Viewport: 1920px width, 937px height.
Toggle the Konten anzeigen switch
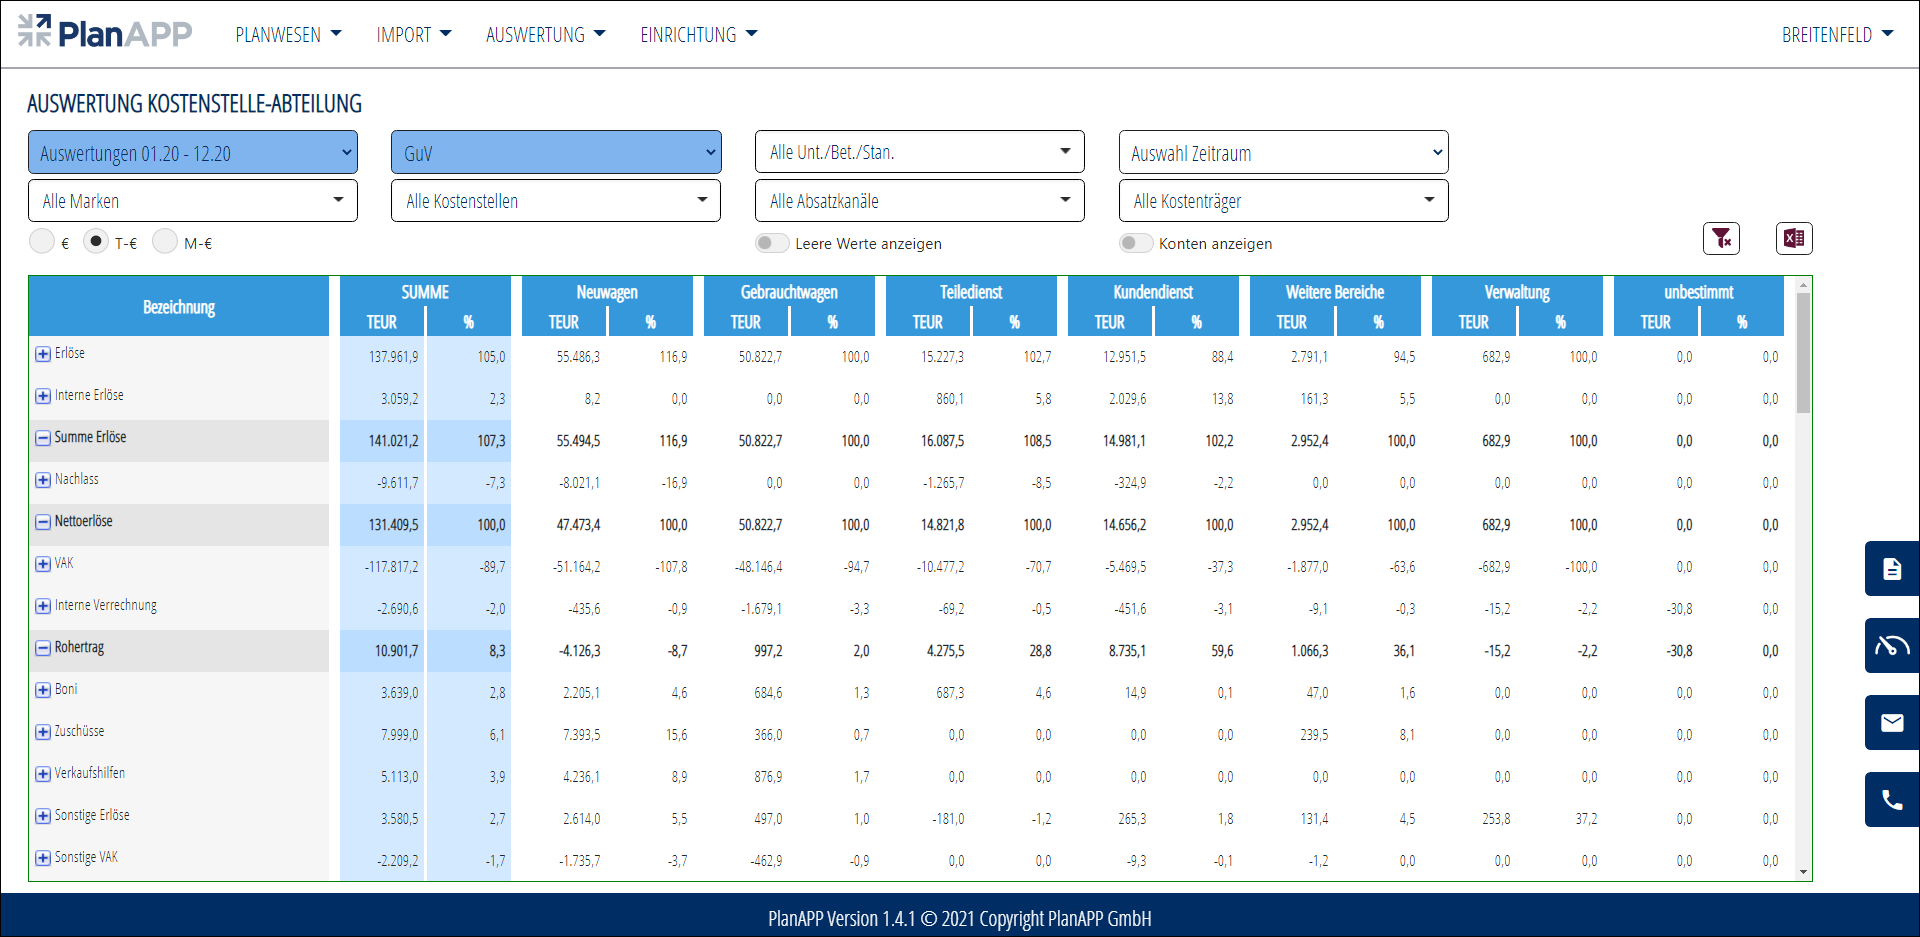(1136, 243)
